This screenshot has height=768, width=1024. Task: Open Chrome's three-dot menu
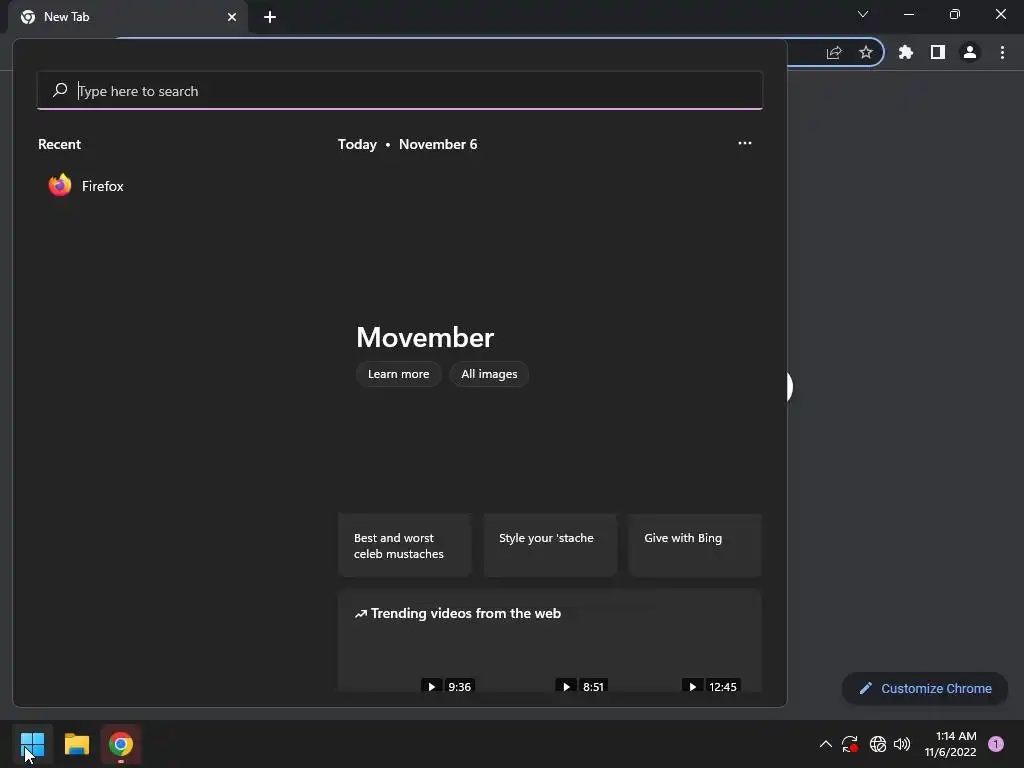pyautogui.click(x=1002, y=52)
